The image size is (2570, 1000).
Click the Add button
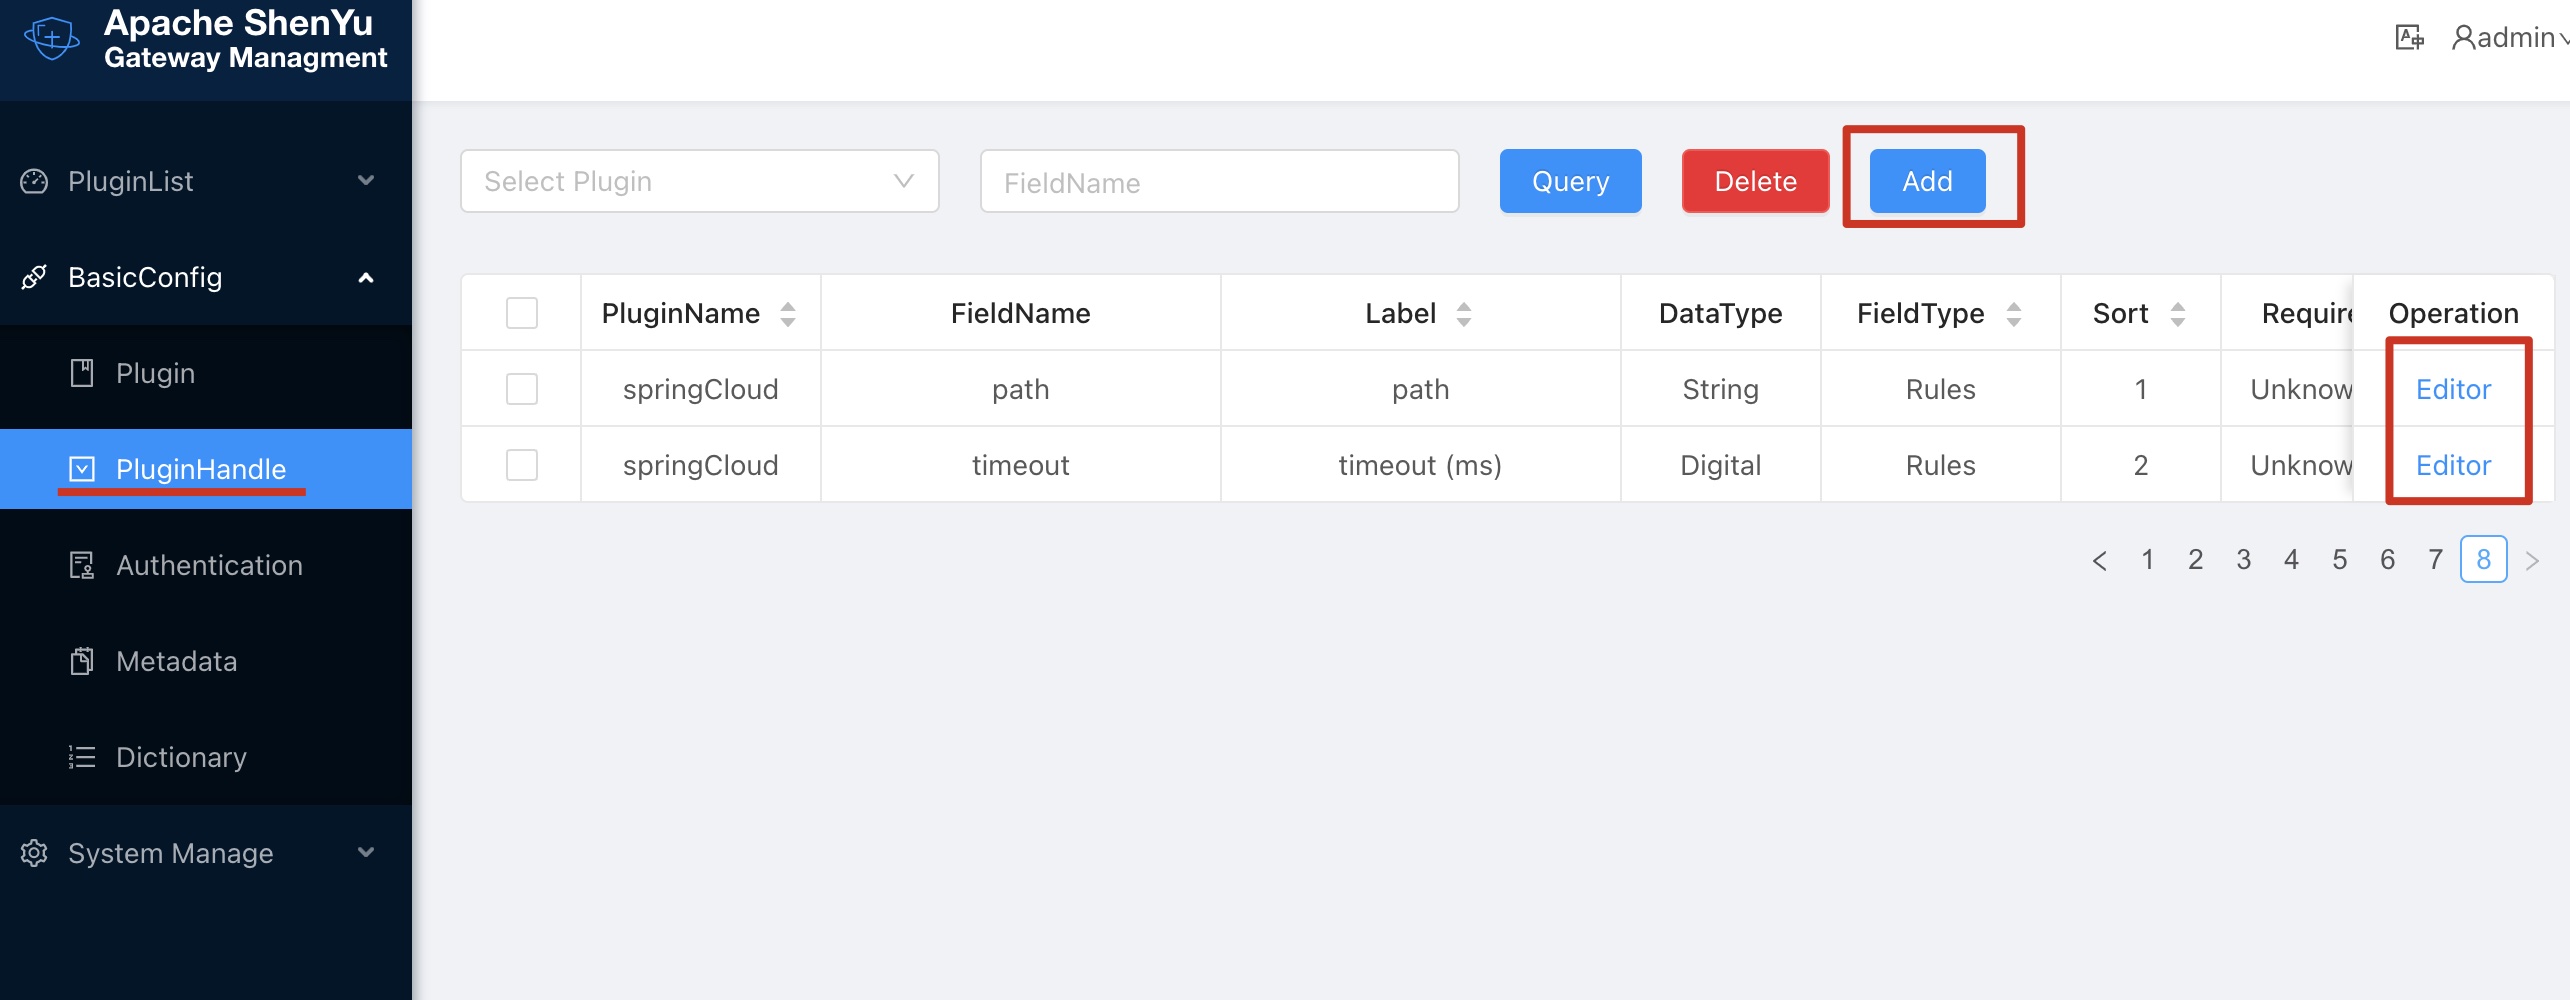pos(1925,181)
